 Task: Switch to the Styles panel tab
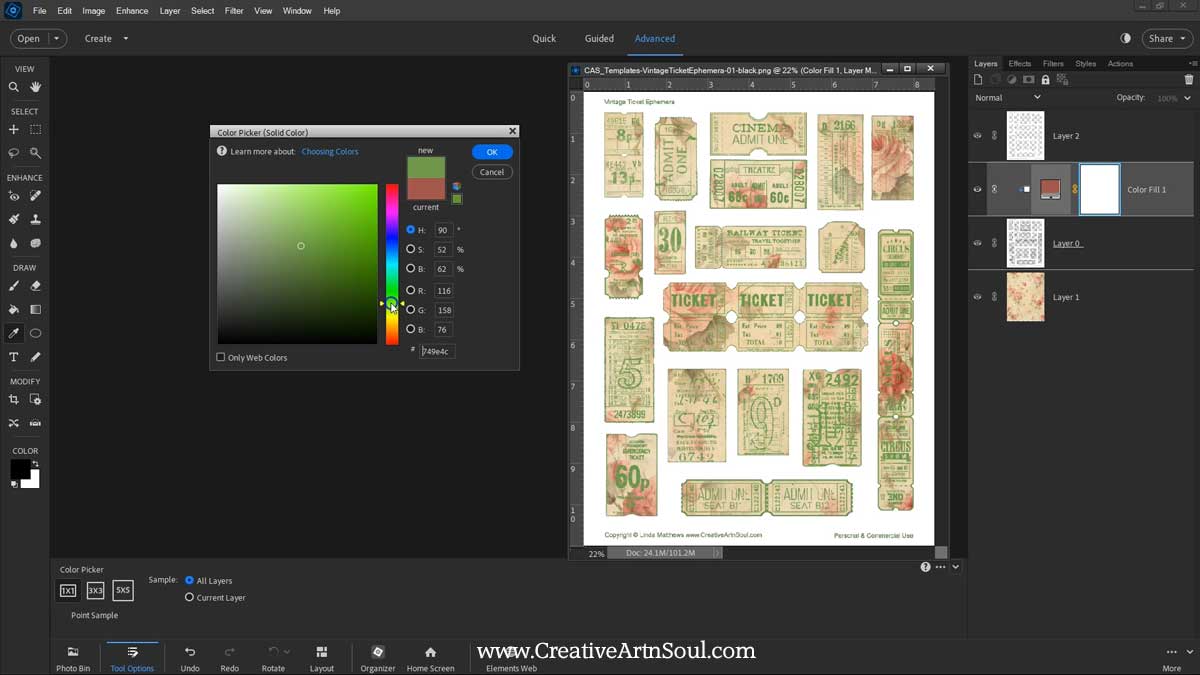tap(1085, 63)
